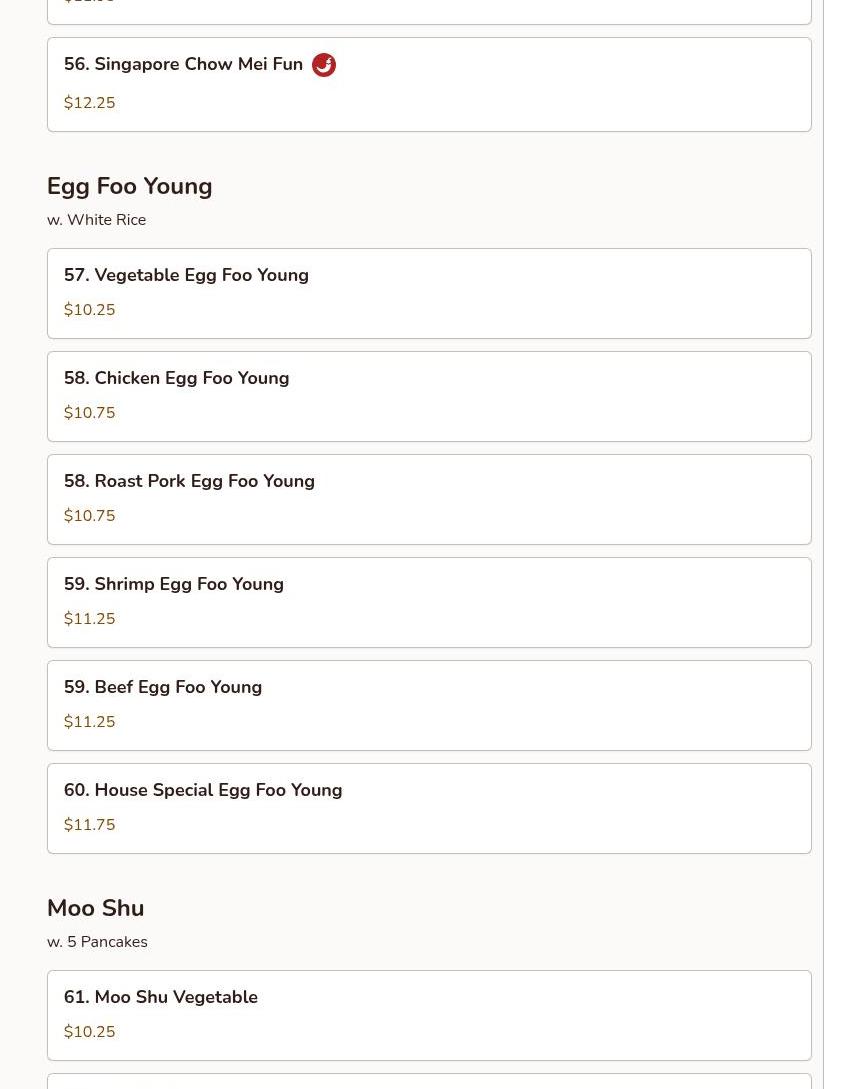Select 58. Roast Pork Egg Foo Young
The width and height of the screenshot is (844, 1089).
point(429,499)
